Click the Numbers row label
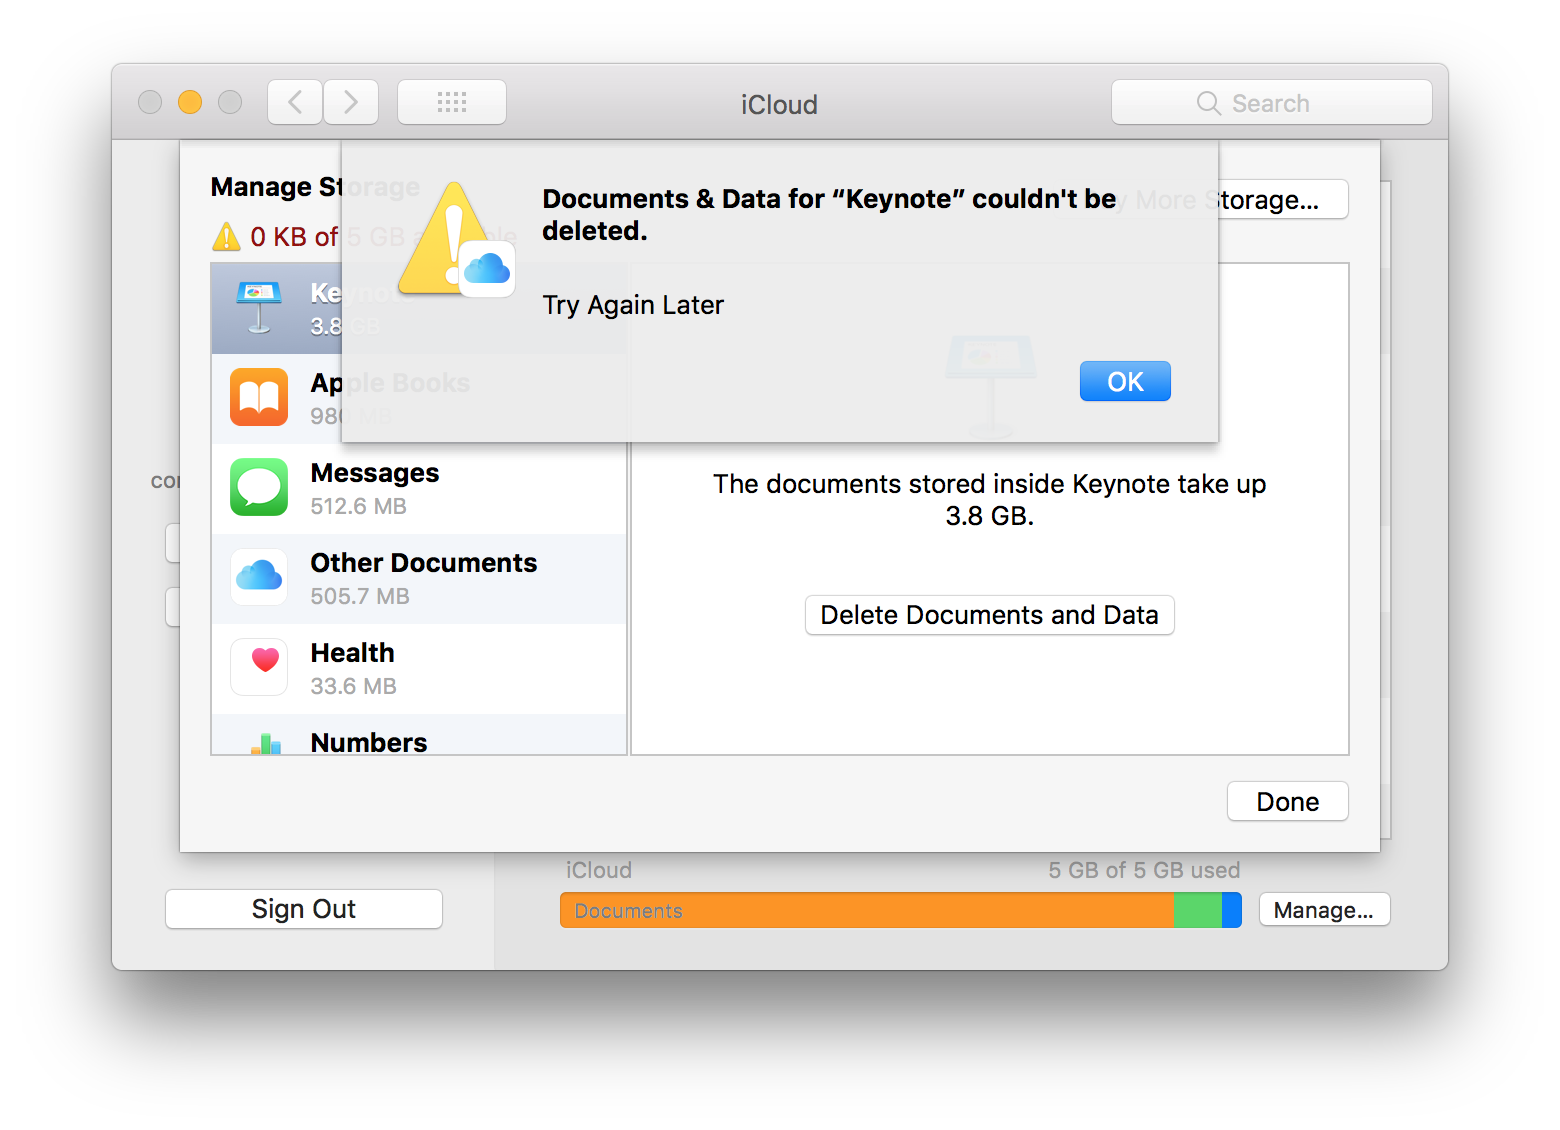The height and width of the screenshot is (1130, 1560). click(369, 742)
